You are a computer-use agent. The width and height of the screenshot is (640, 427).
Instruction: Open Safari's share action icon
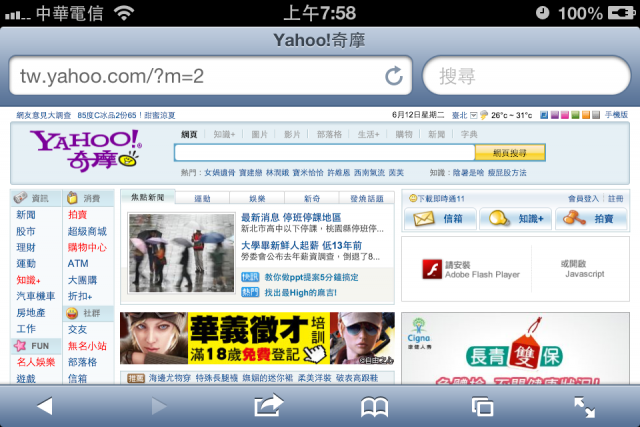(268, 405)
